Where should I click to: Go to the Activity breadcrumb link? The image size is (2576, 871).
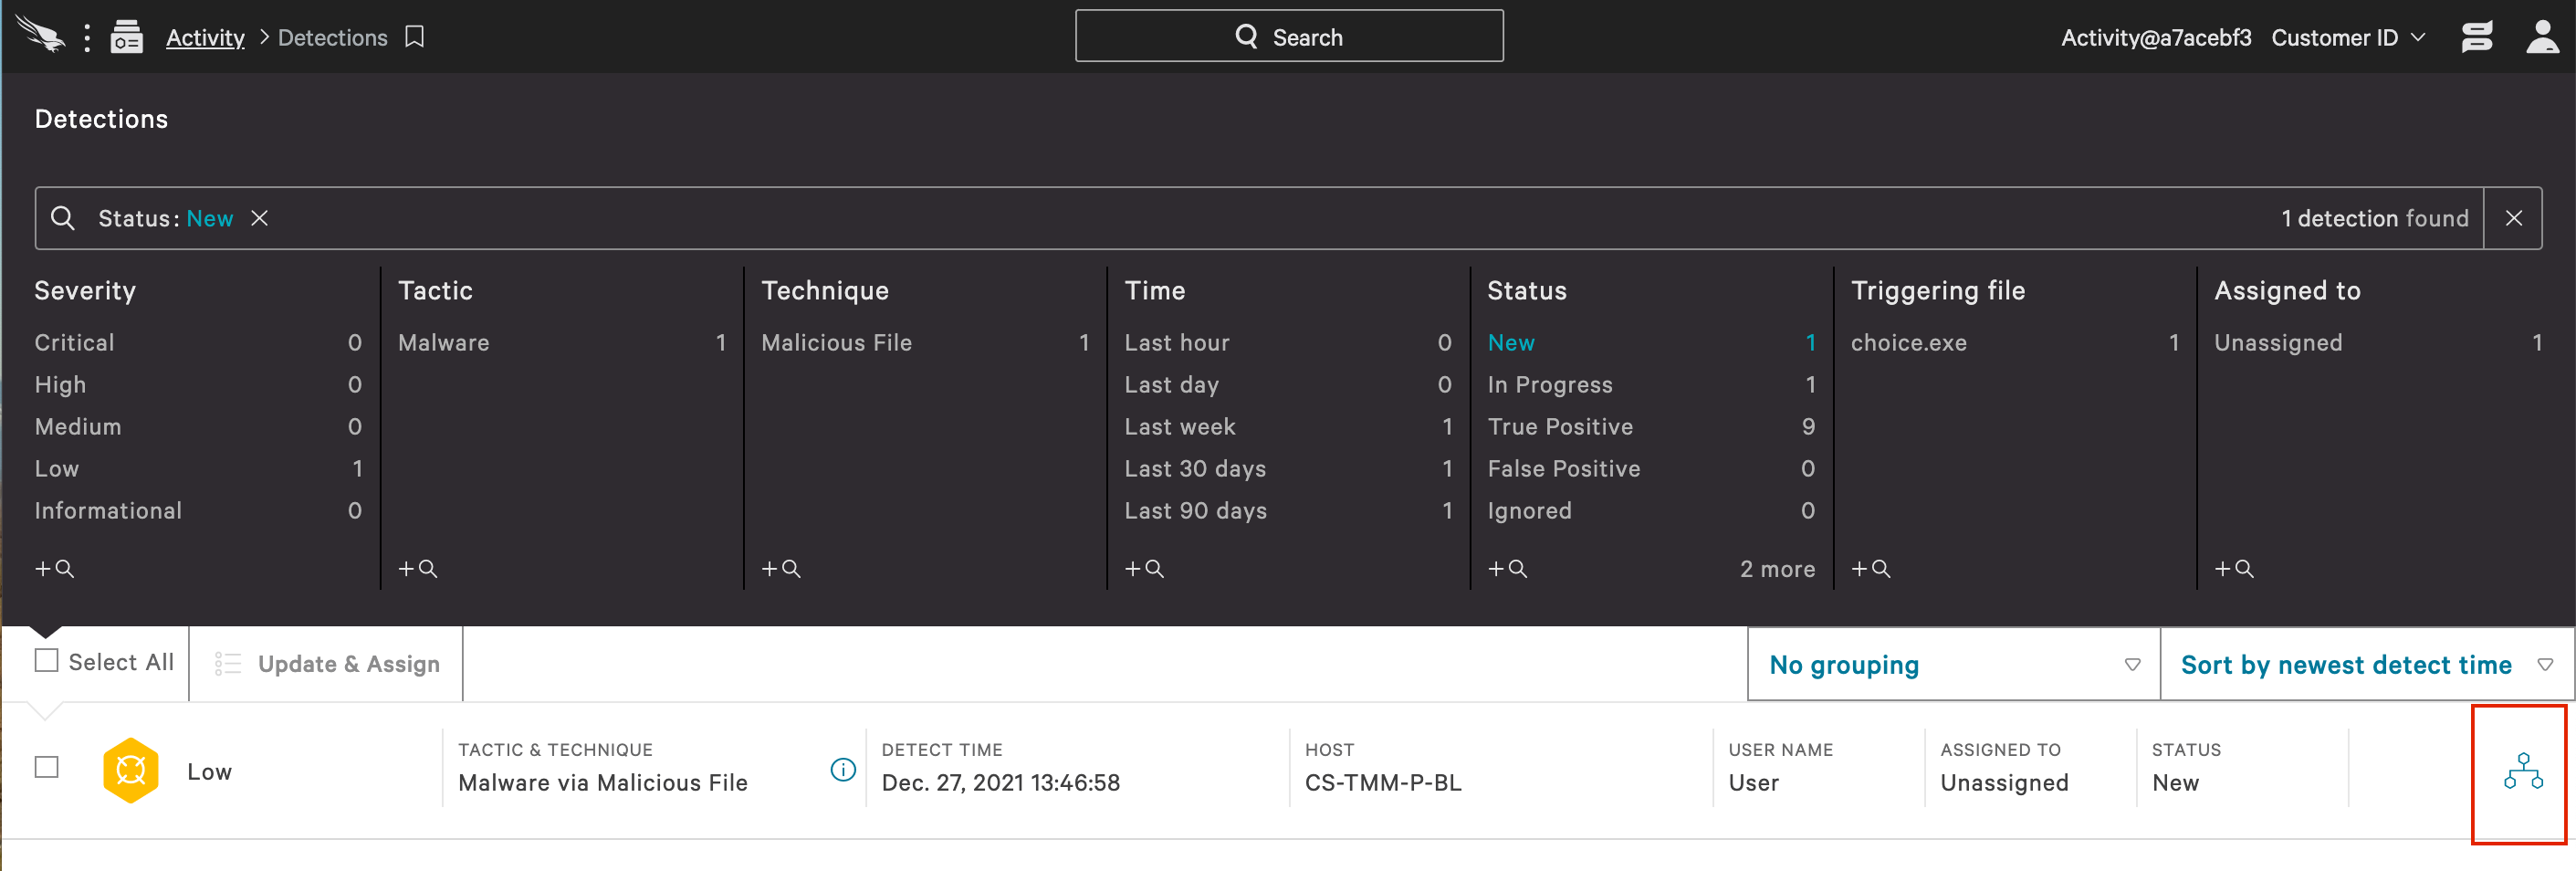tap(205, 37)
